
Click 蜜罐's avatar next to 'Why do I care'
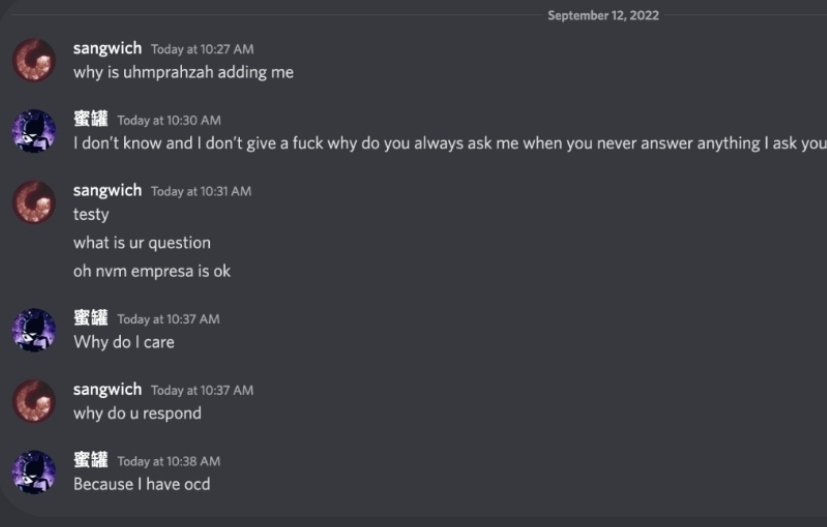tap(33, 330)
